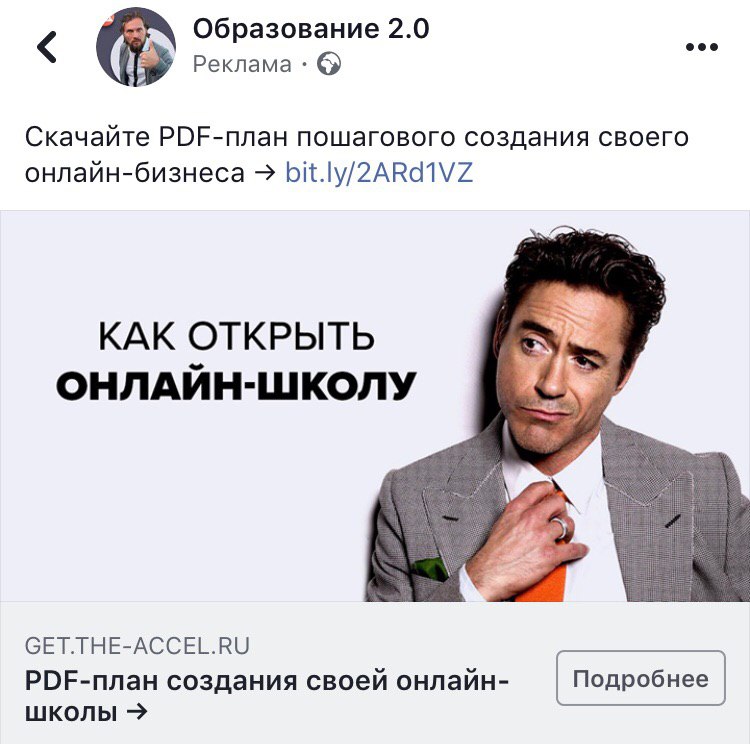Go back using the left chevron arrow
The image size is (750, 744).
[47, 47]
